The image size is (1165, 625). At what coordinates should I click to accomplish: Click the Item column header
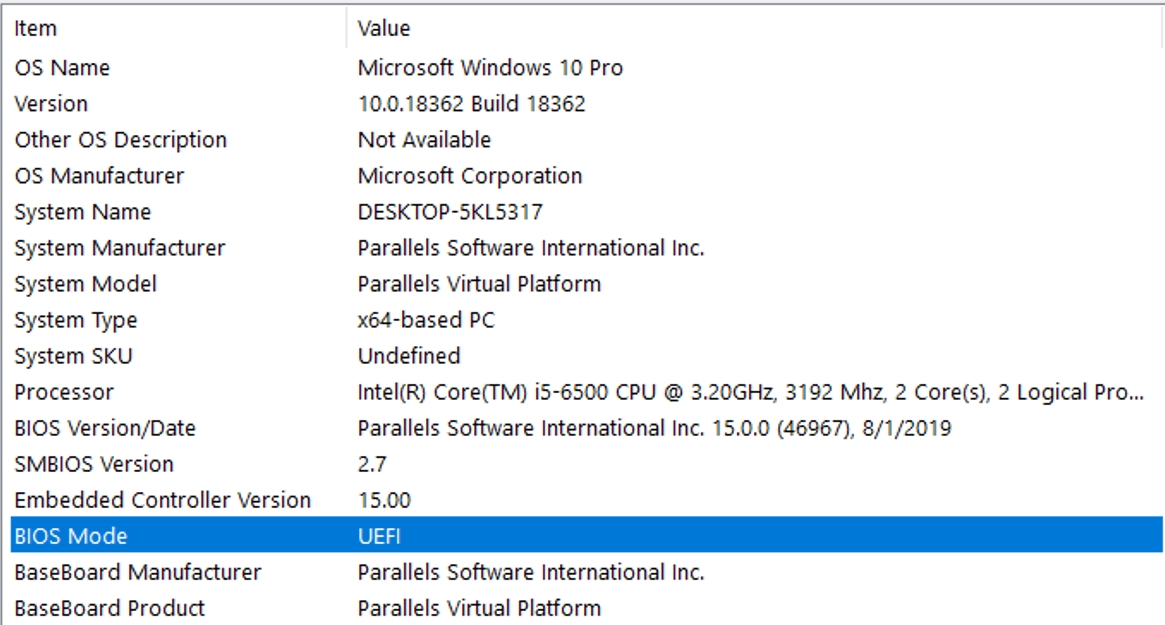click(36, 28)
